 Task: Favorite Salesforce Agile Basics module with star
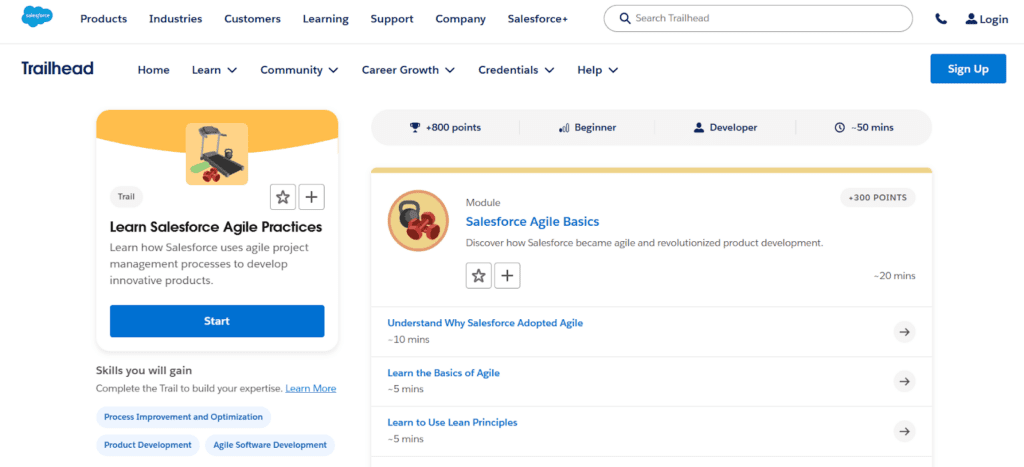tap(479, 276)
